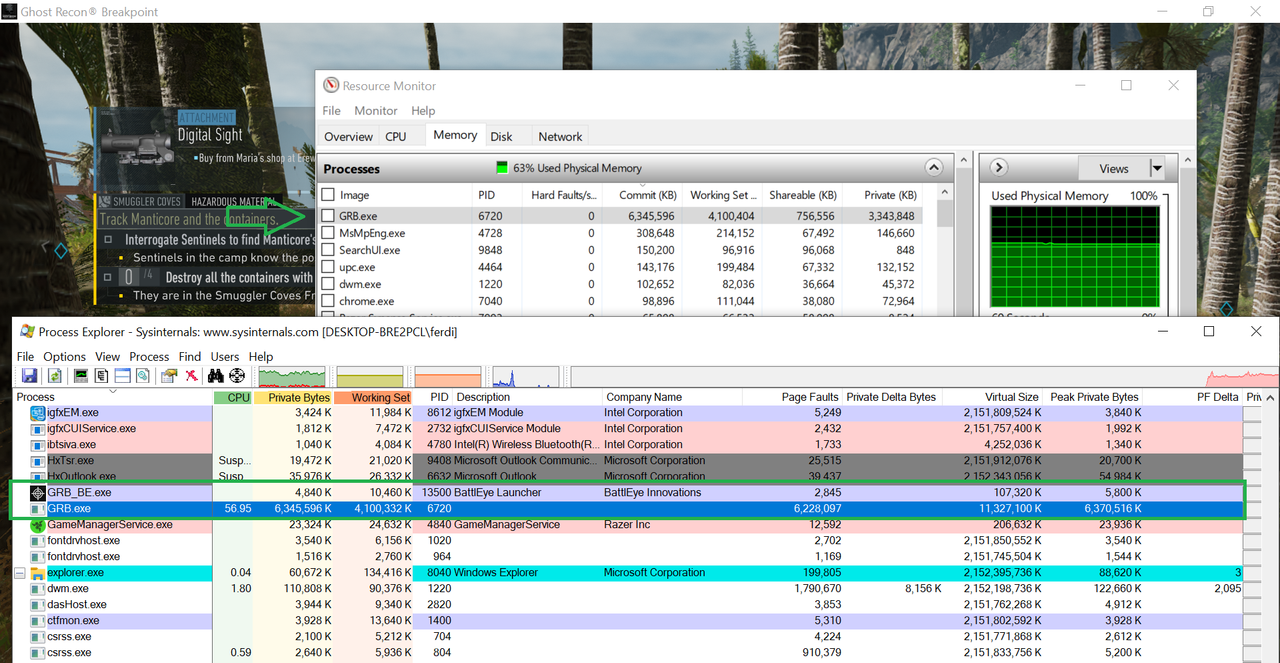Open the Views dropdown arrow
Image resolution: width=1280 pixels, height=663 pixels.
(1157, 168)
